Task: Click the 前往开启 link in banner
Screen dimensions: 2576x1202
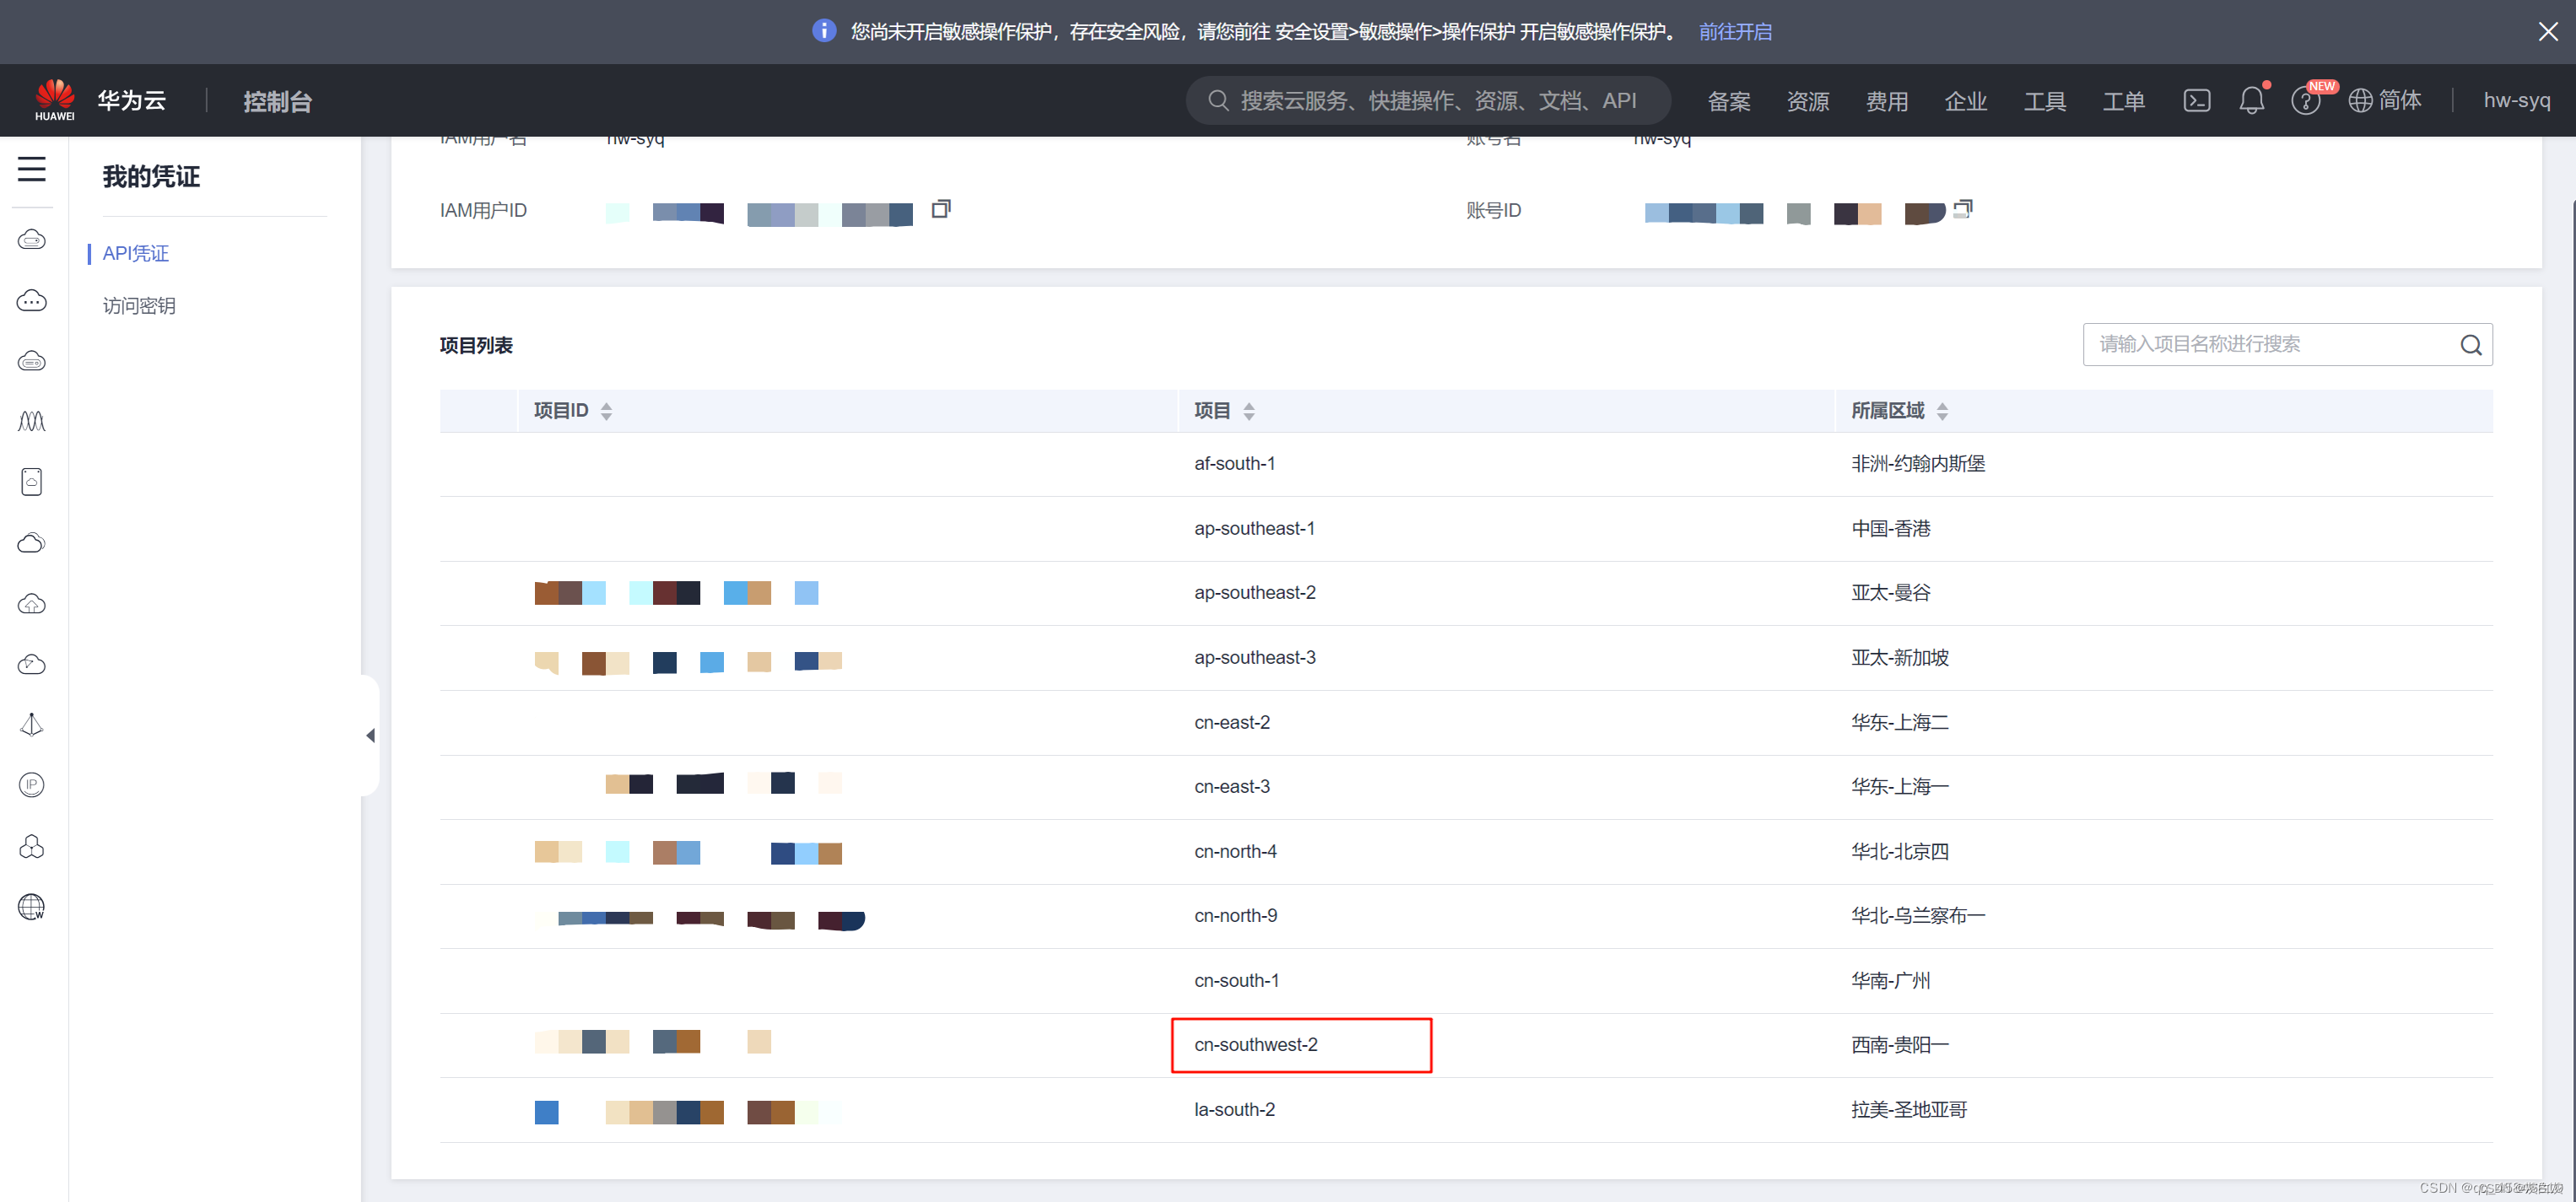Action: pos(1735,32)
